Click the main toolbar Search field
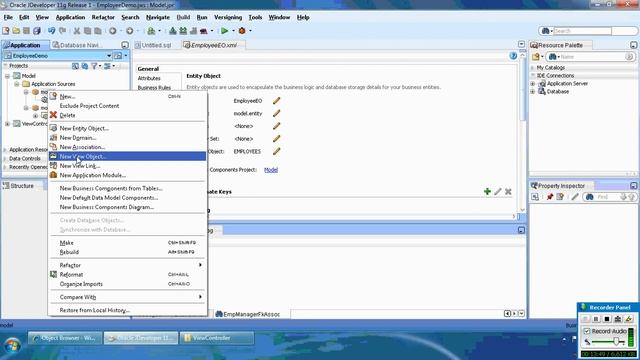 coord(582,31)
